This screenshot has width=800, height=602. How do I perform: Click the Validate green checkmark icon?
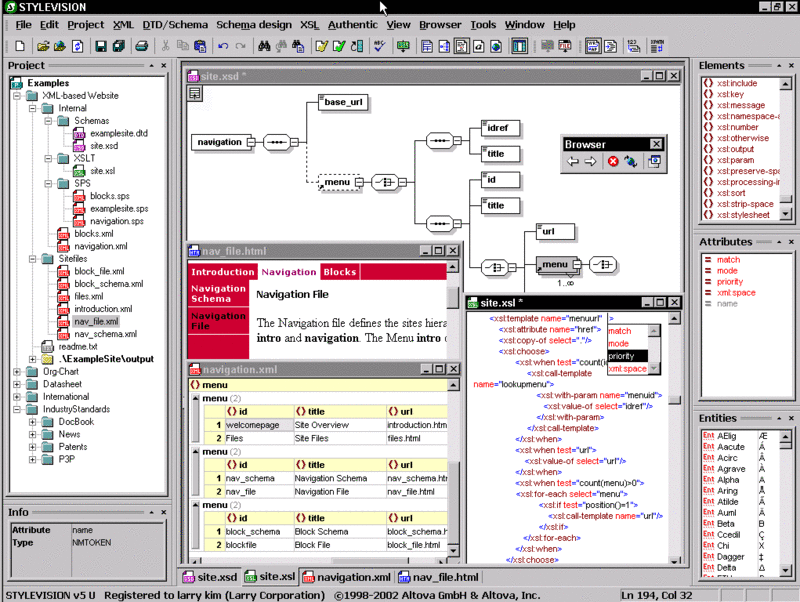tap(339, 46)
